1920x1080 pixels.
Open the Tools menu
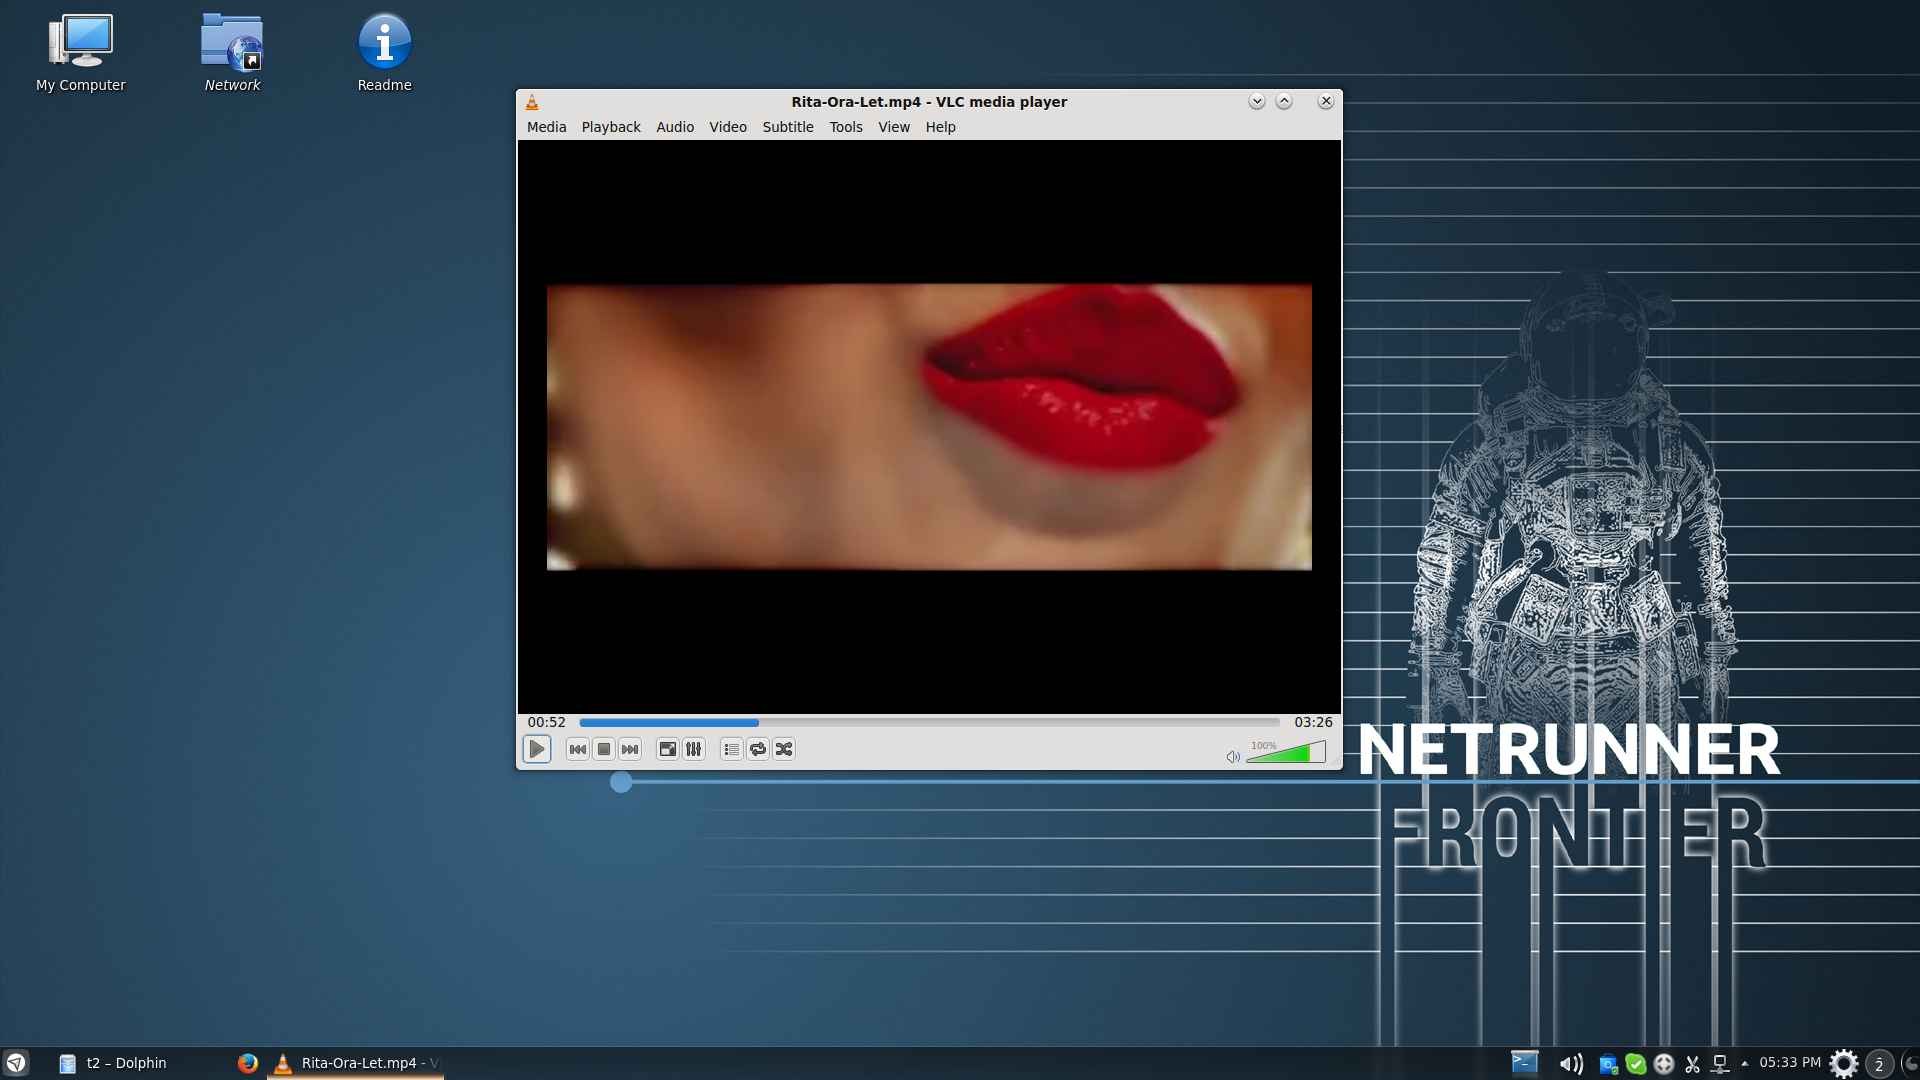(846, 127)
